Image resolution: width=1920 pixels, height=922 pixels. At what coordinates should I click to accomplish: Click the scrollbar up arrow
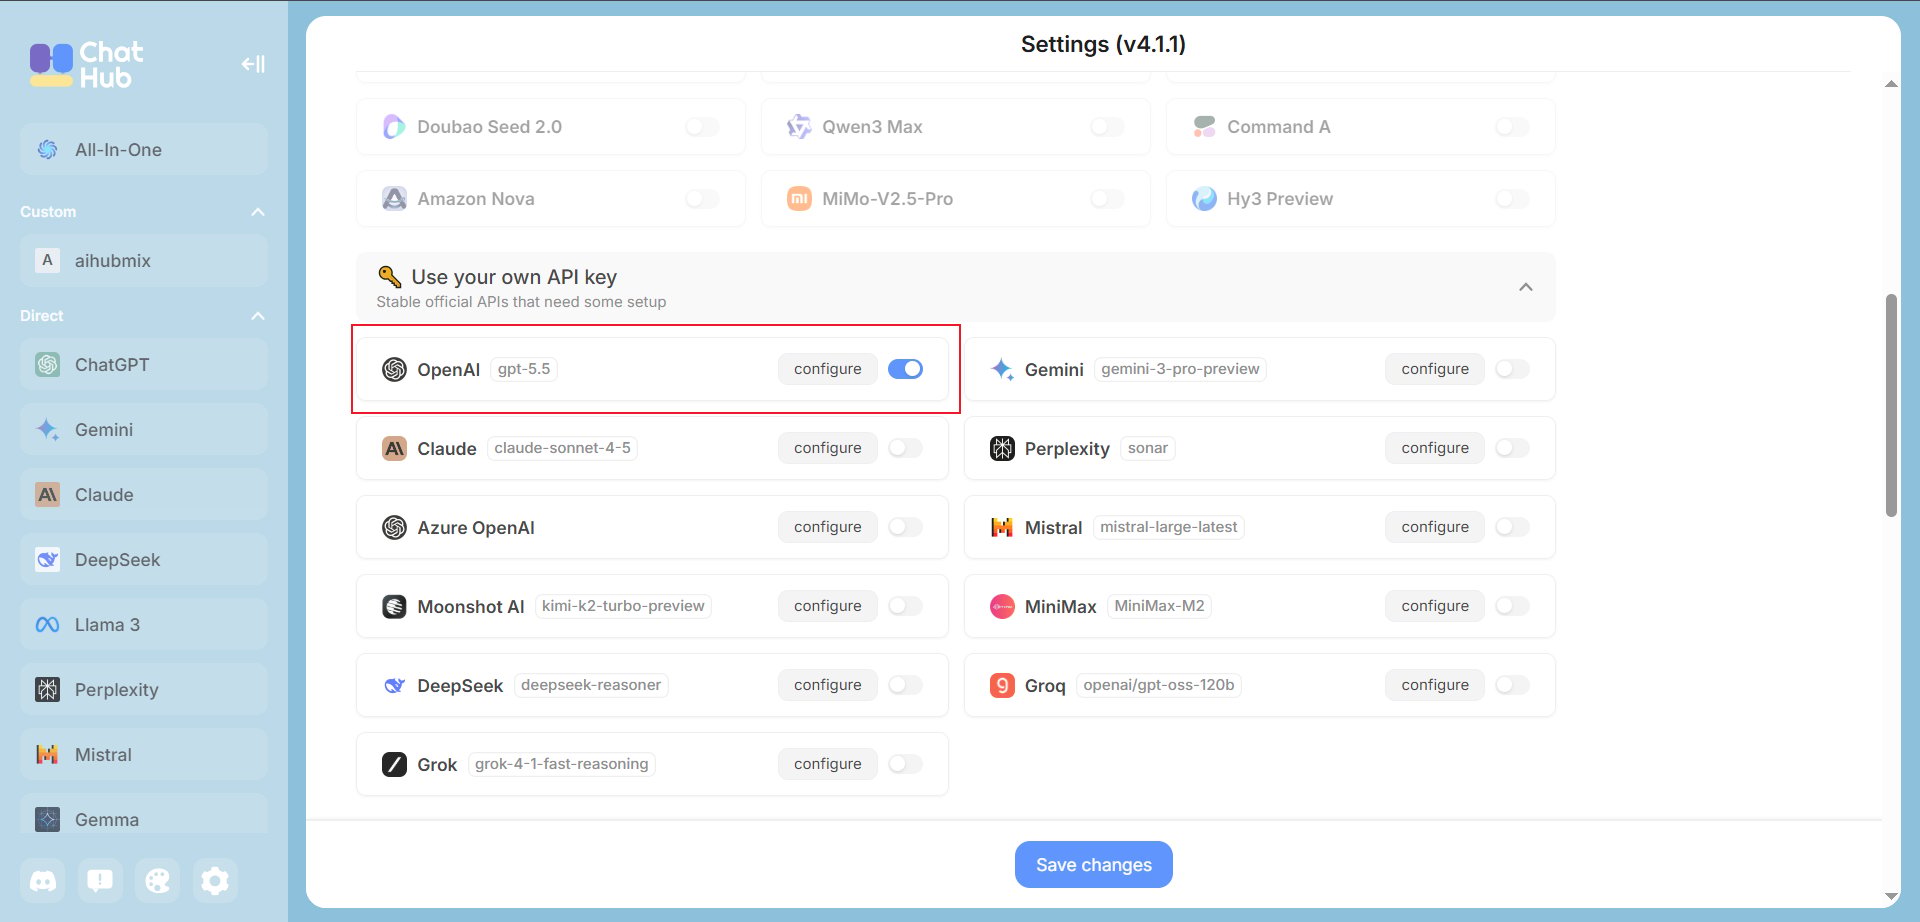[1891, 84]
